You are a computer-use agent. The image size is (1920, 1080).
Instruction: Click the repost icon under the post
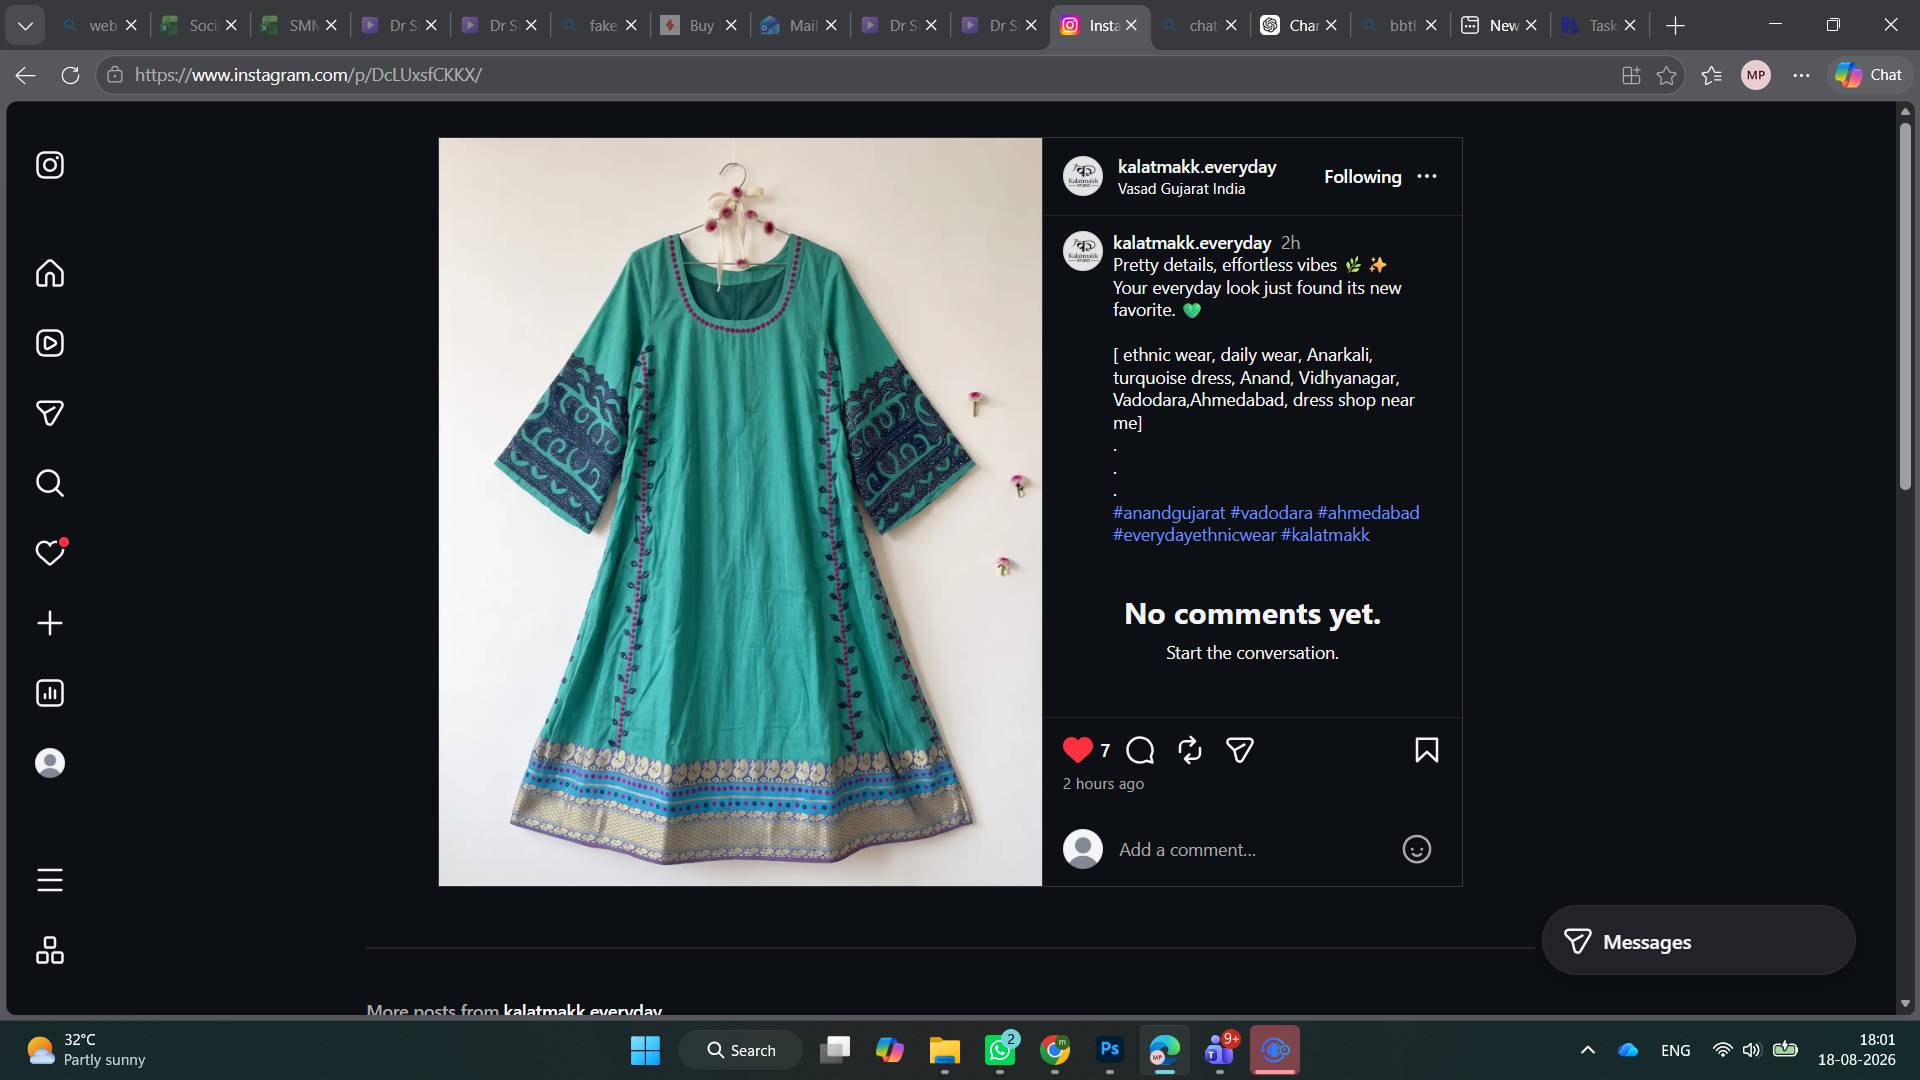1190,750
